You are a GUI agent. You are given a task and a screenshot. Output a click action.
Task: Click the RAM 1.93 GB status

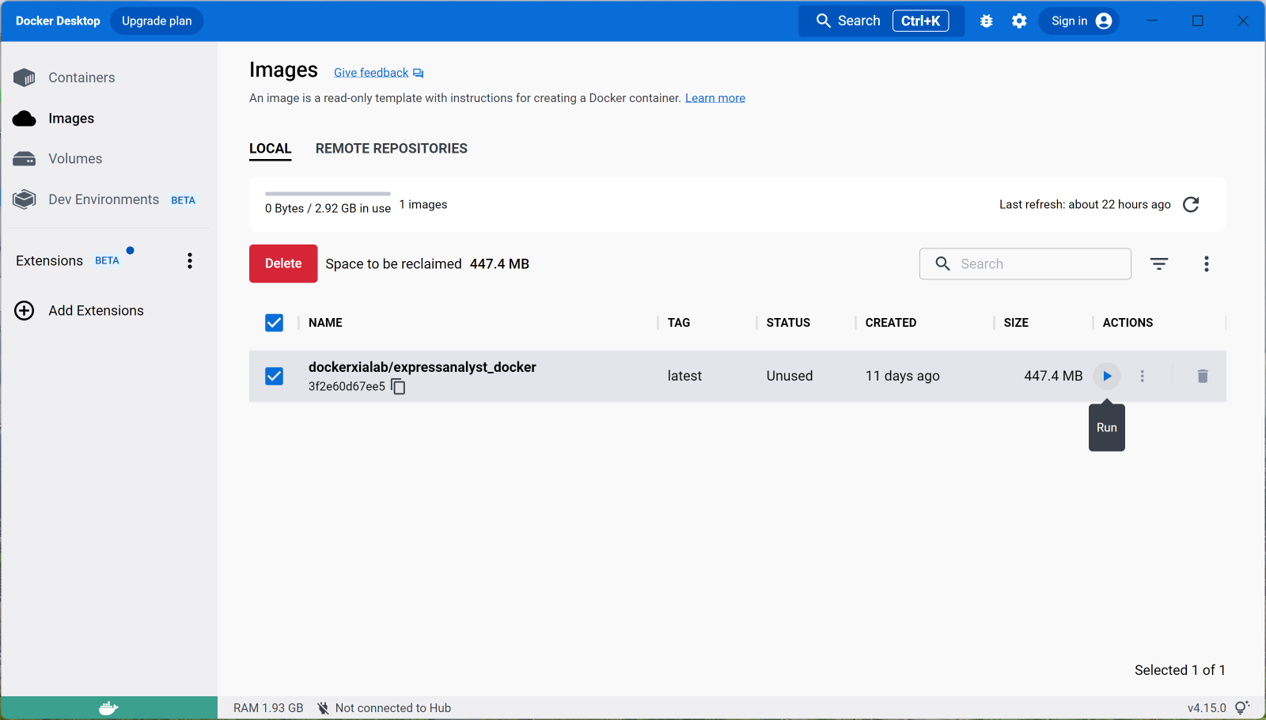coord(268,708)
